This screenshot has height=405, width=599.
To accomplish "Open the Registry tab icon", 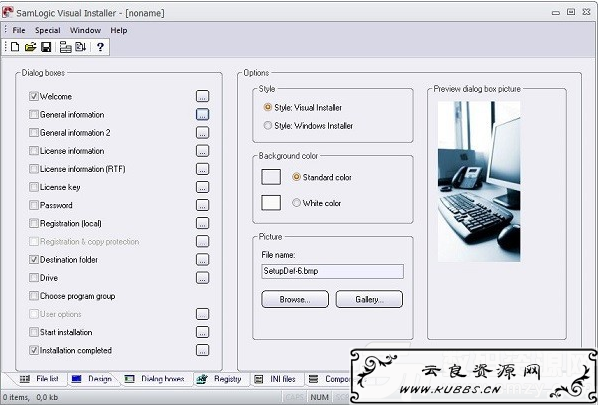I will 202,379.
